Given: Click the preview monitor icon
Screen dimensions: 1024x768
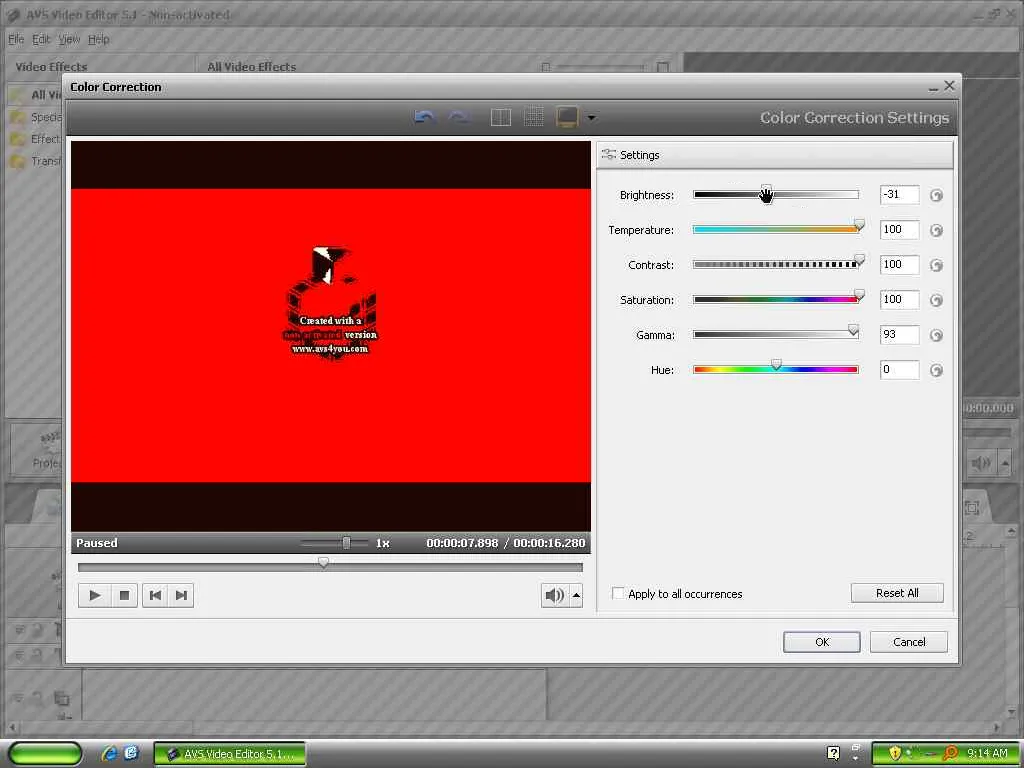Looking at the screenshot, I should click(x=567, y=117).
